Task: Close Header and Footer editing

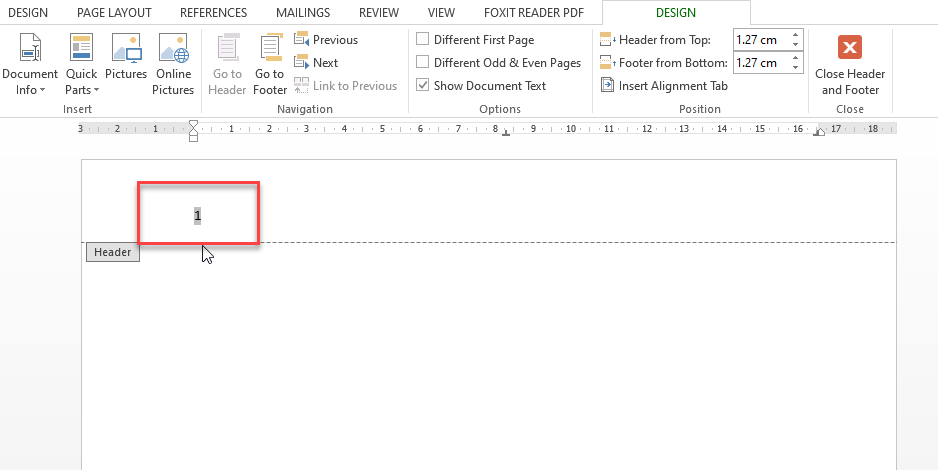Action: click(849, 65)
